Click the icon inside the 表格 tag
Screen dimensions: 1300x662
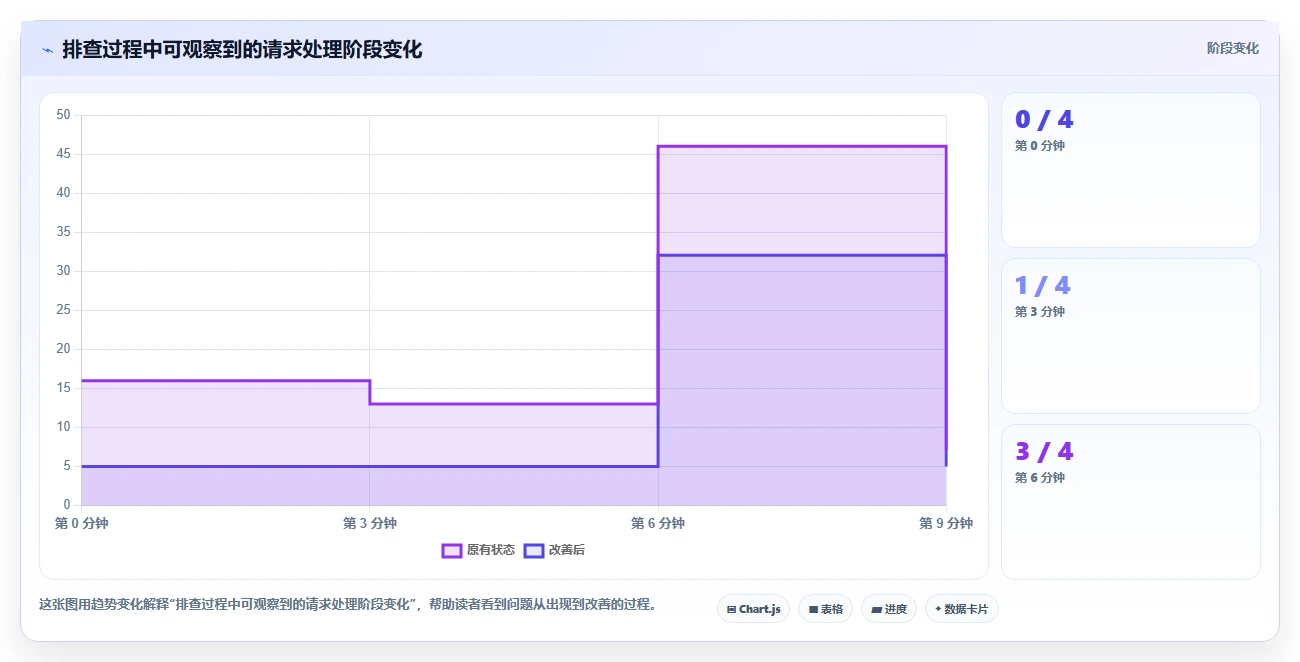pos(813,609)
